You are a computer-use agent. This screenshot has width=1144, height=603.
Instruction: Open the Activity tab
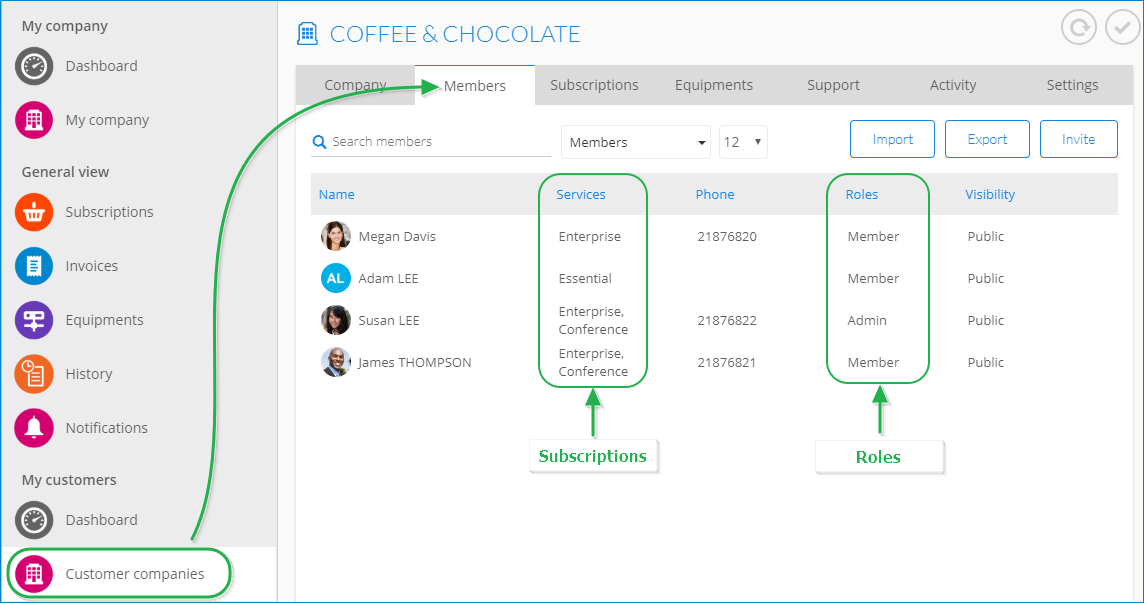[952, 85]
